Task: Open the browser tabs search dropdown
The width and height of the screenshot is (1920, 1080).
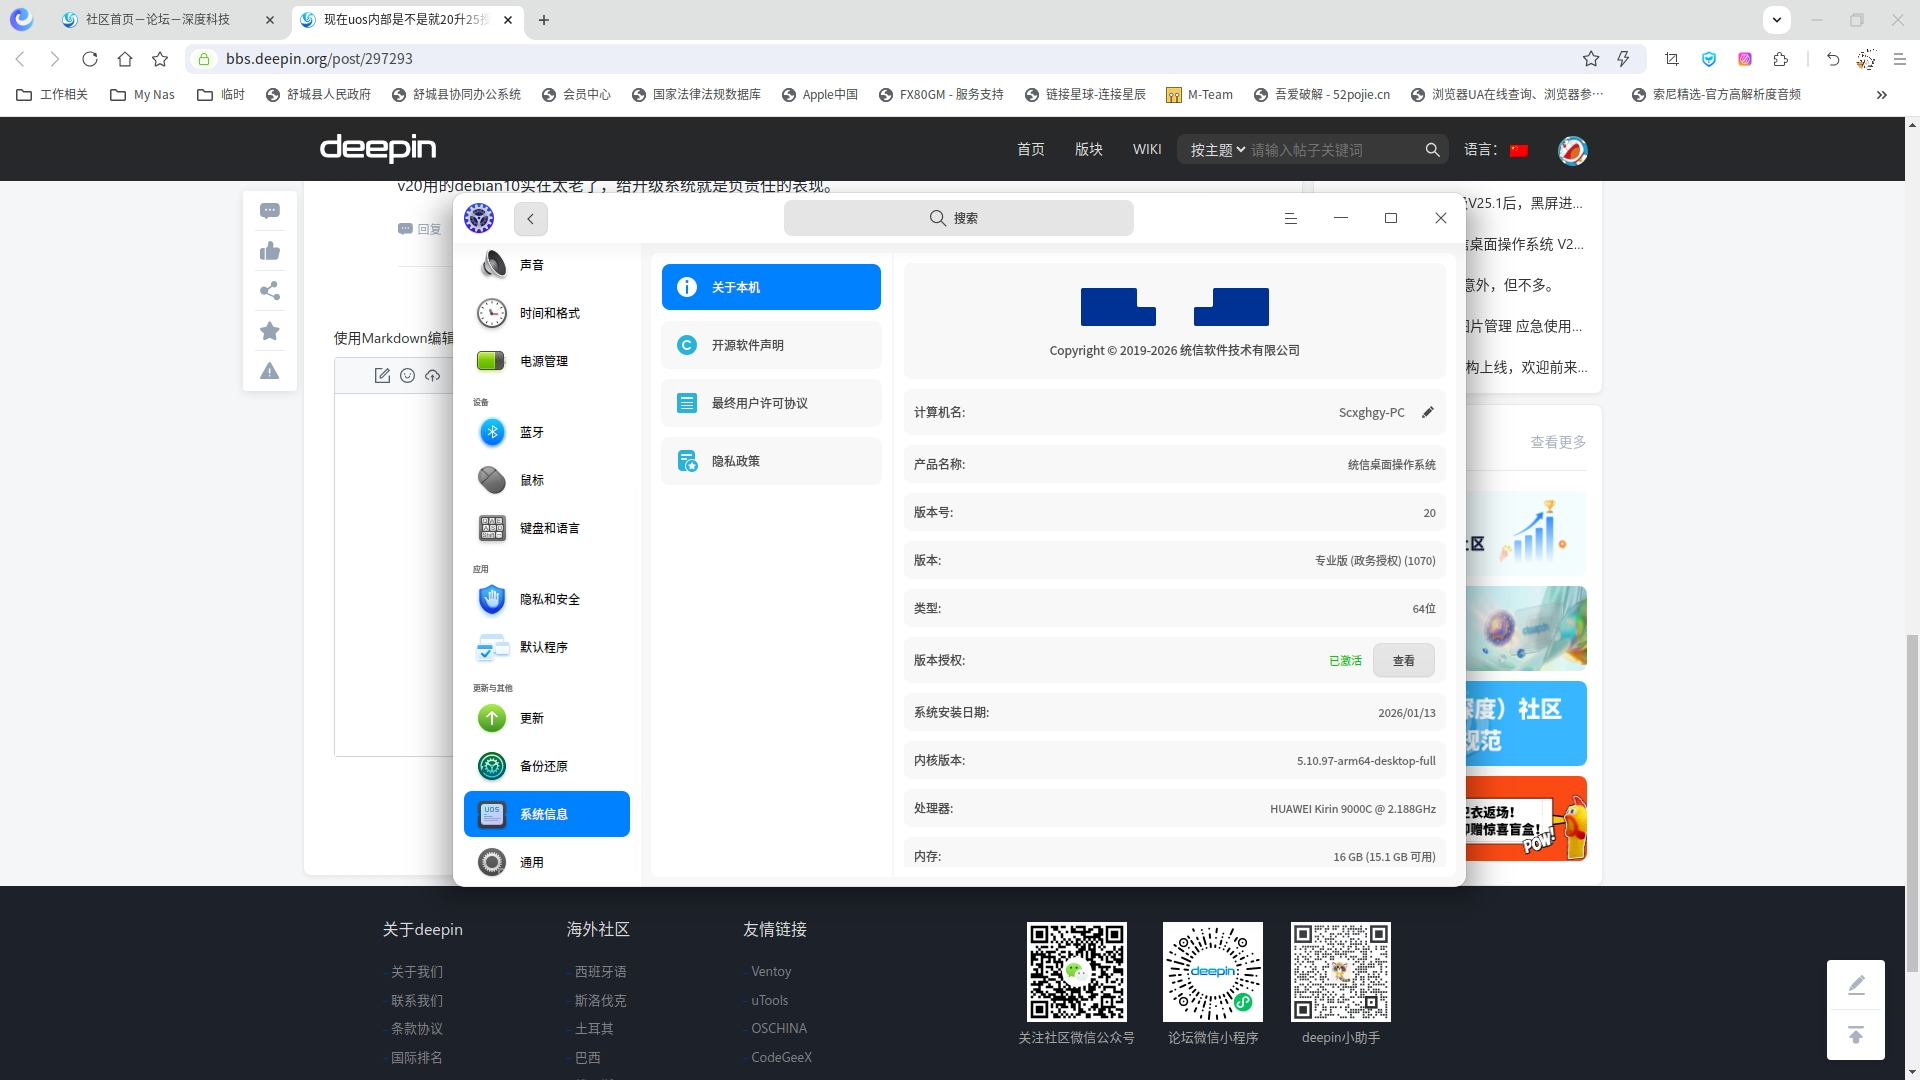Action: pyautogui.click(x=1778, y=19)
